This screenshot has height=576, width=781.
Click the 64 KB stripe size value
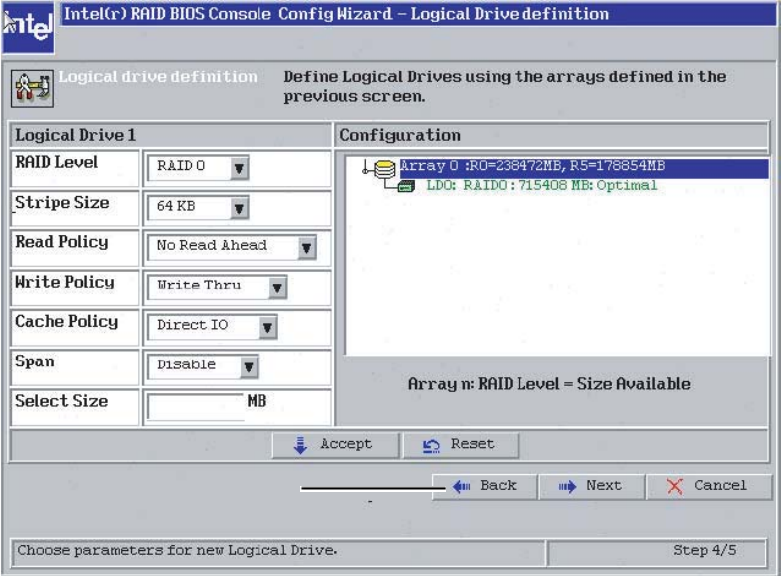176,206
